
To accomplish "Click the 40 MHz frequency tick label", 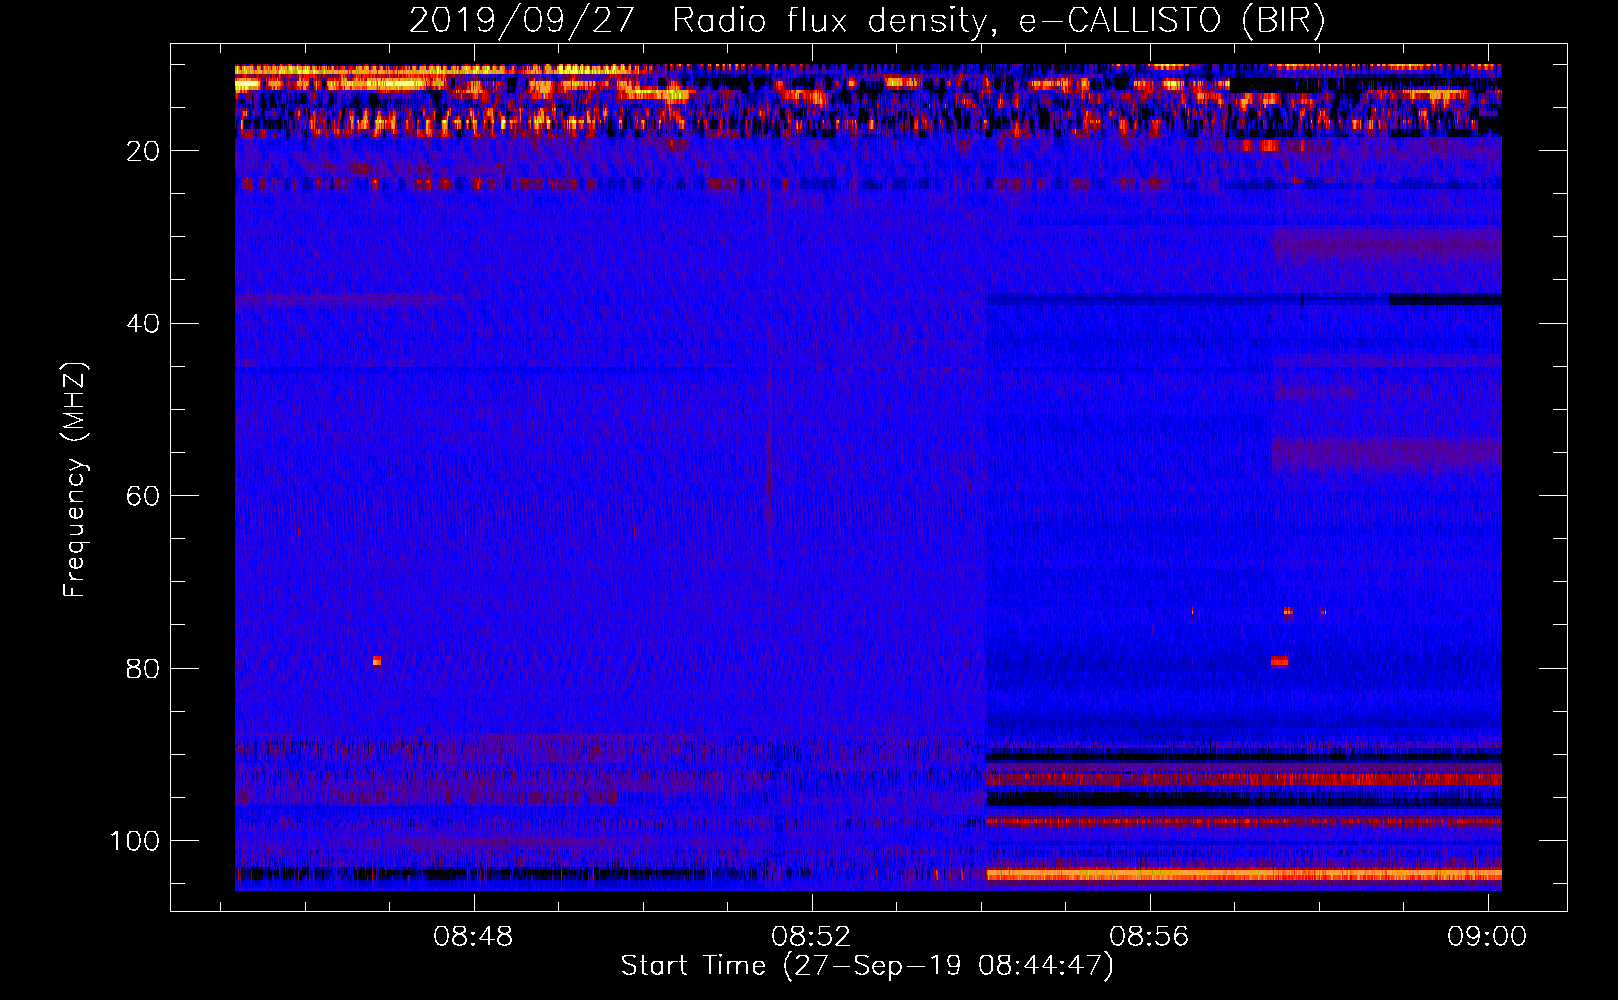I will [143, 323].
